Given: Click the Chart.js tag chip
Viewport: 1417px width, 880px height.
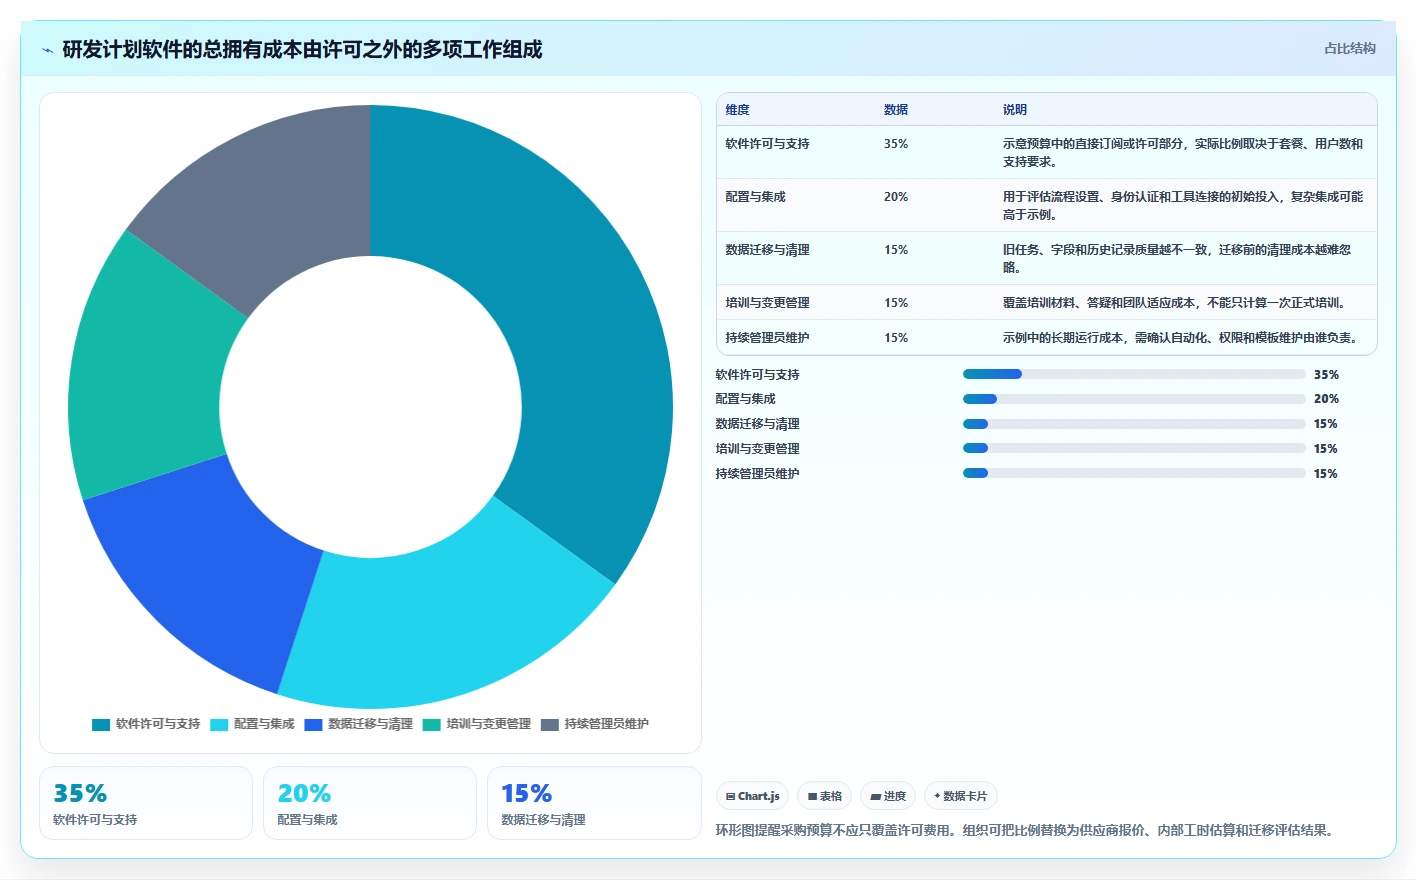Looking at the screenshot, I should (x=752, y=796).
